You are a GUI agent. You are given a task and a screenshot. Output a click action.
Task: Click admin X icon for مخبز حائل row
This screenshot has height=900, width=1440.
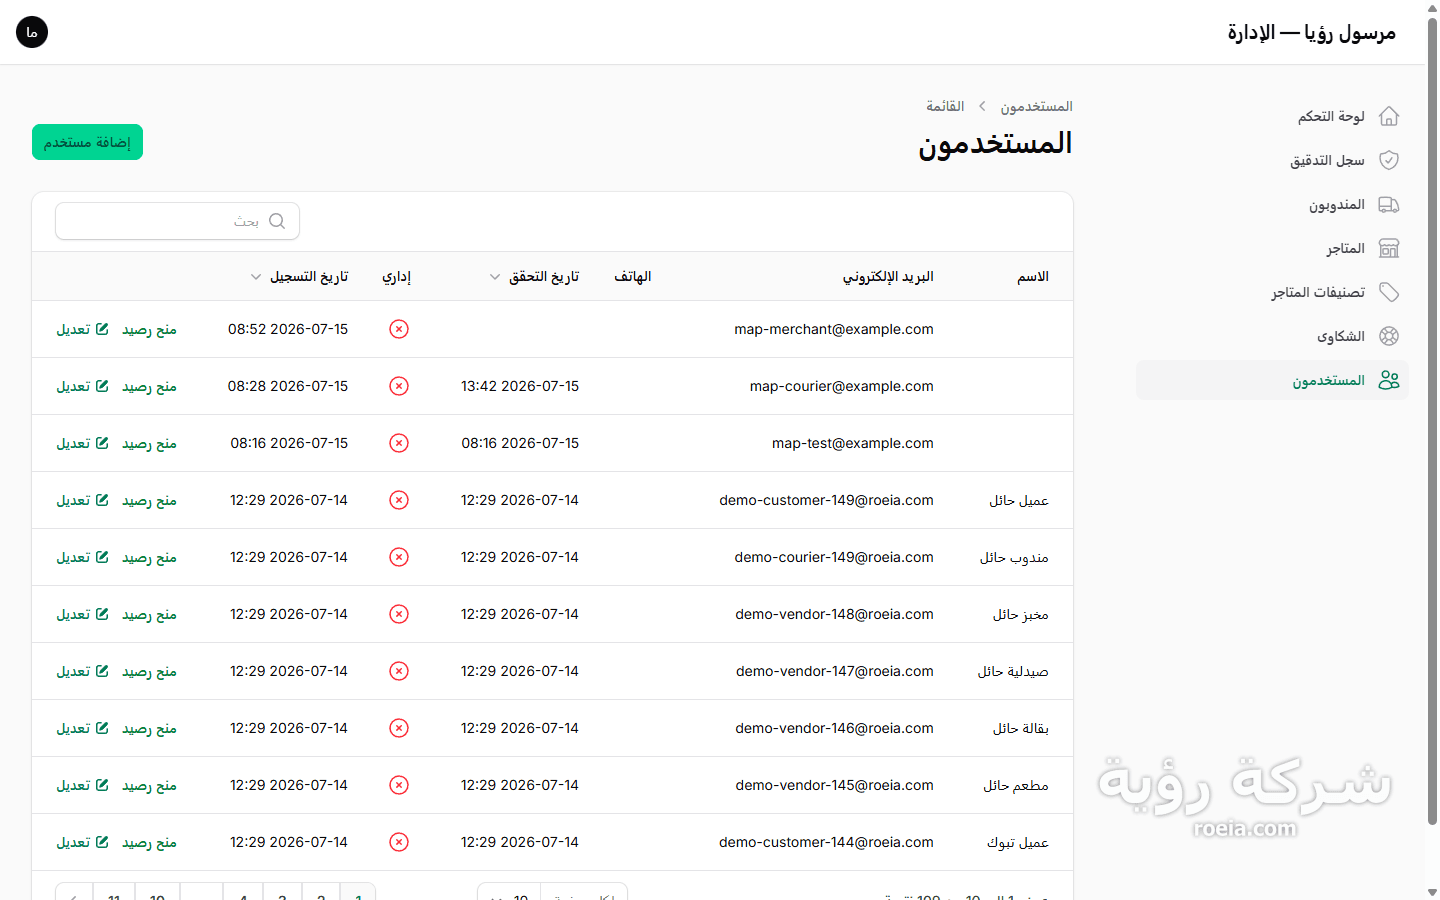coord(399,614)
